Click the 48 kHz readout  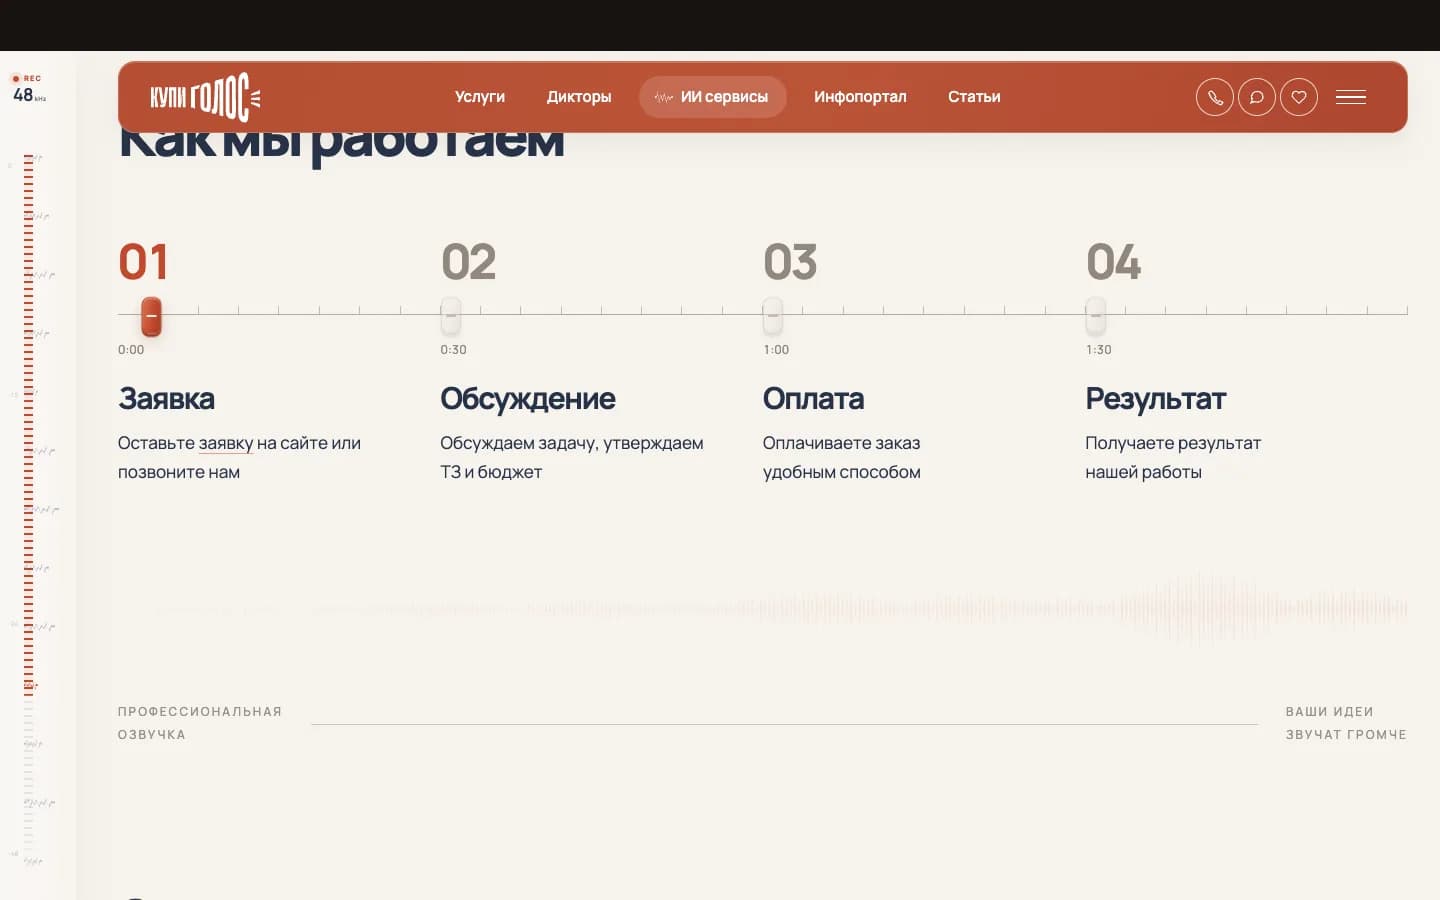[x=29, y=95]
